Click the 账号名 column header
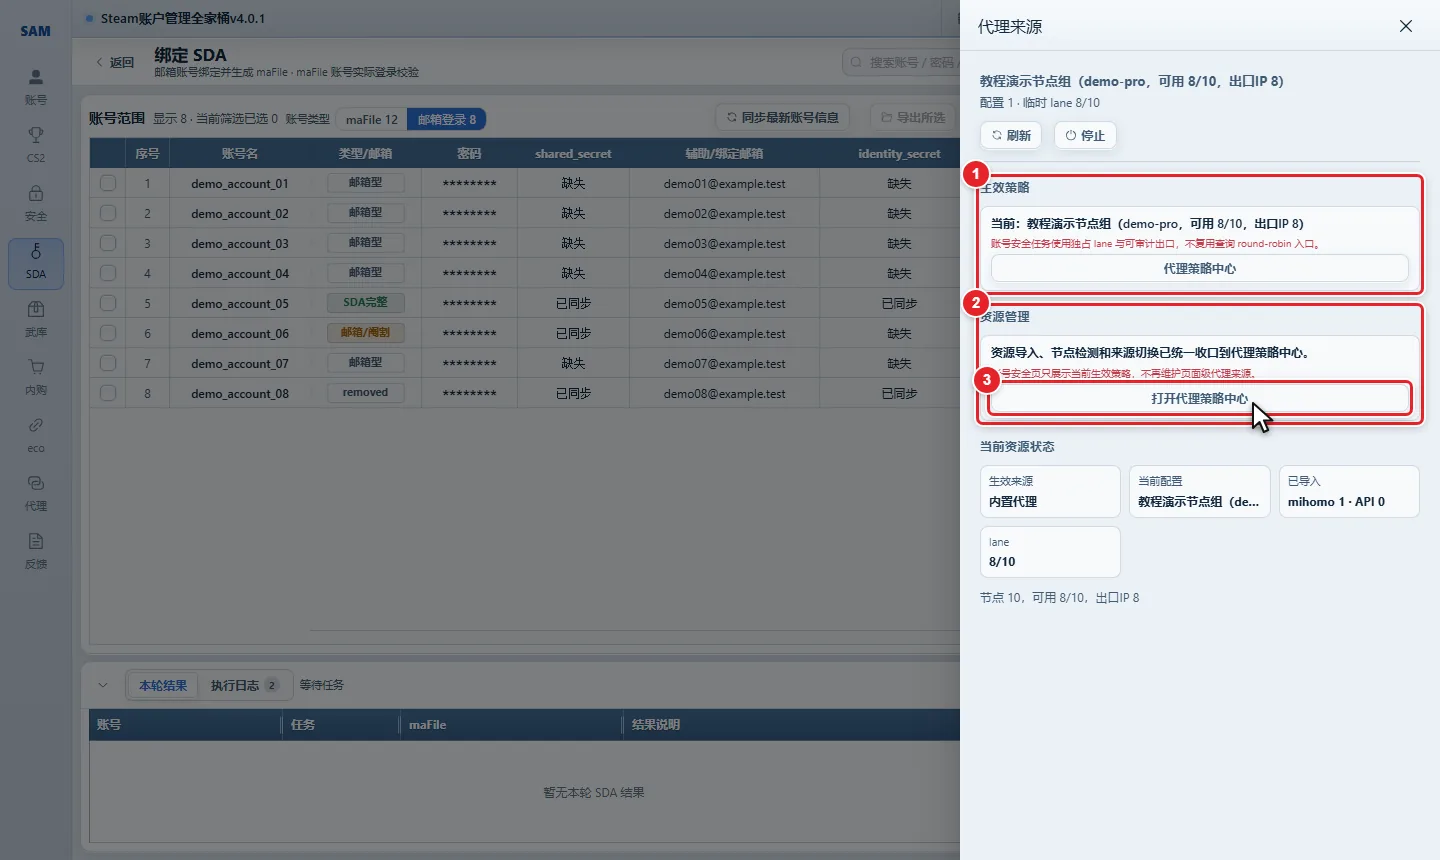Screen dimensions: 1440x860 point(240,153)
